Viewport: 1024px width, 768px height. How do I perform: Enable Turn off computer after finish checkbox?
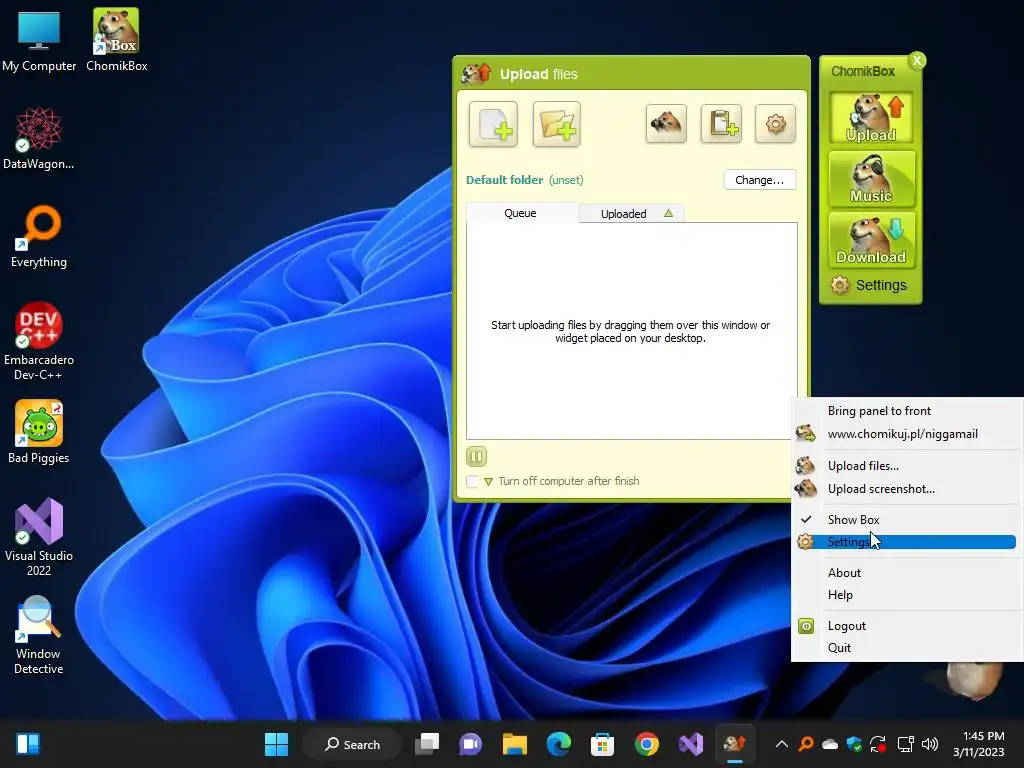pyautogui.click(x=472, y=481)
